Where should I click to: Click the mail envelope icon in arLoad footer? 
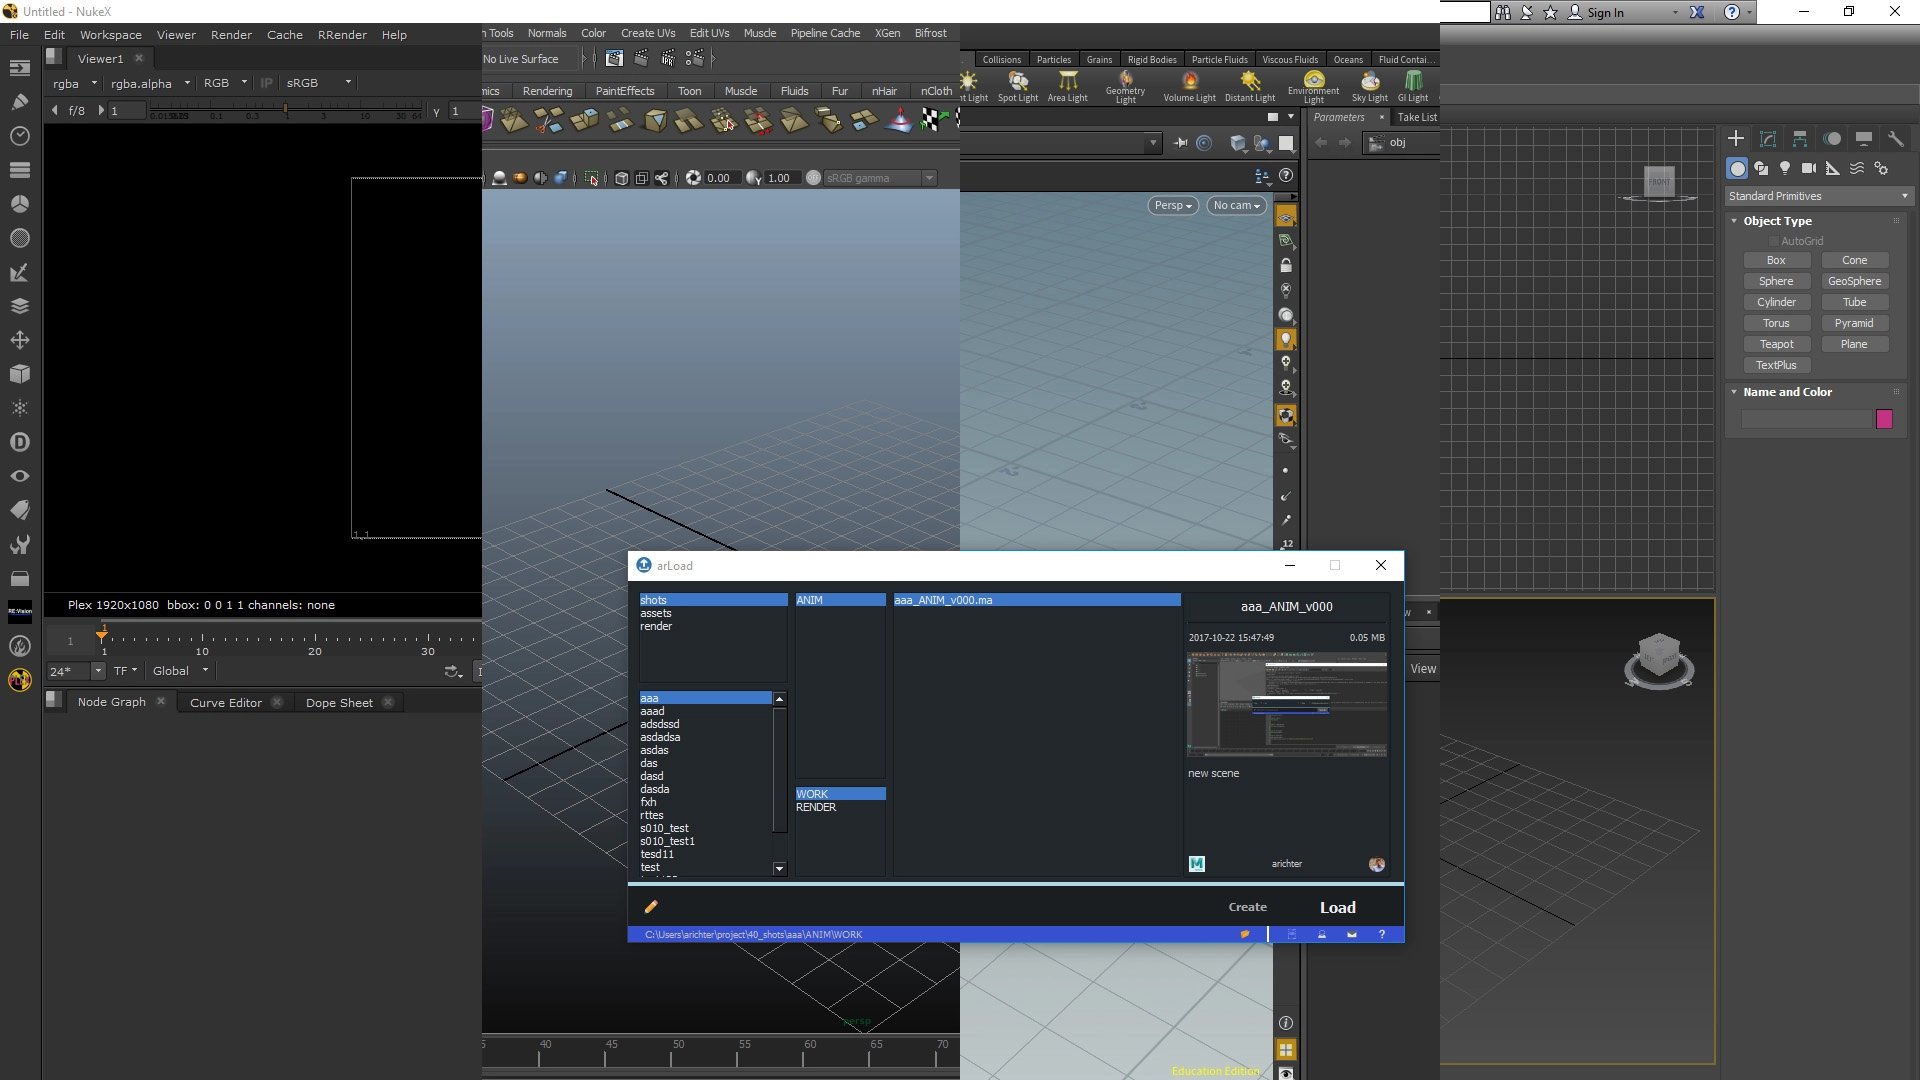(1352, 934)
